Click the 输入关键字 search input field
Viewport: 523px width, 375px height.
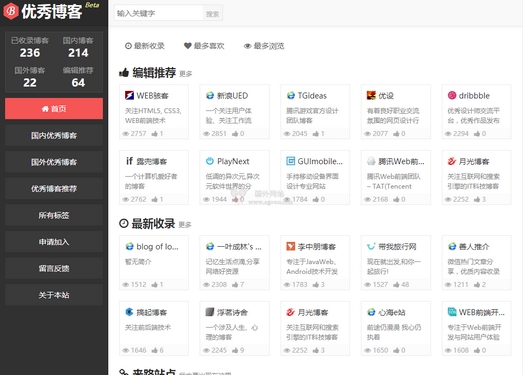click(158, 13)
